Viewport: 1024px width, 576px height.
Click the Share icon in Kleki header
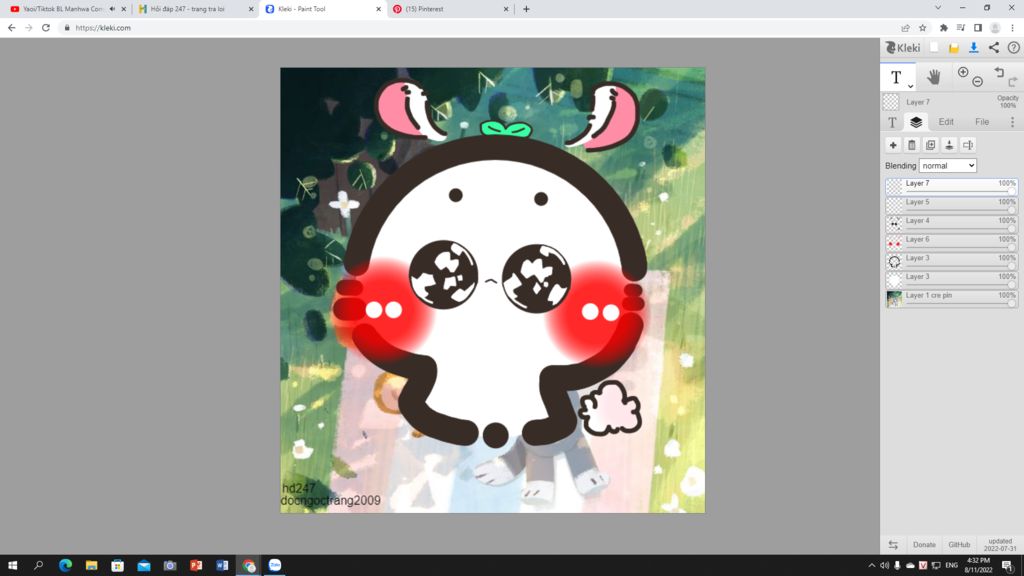[x=993, y=47]
